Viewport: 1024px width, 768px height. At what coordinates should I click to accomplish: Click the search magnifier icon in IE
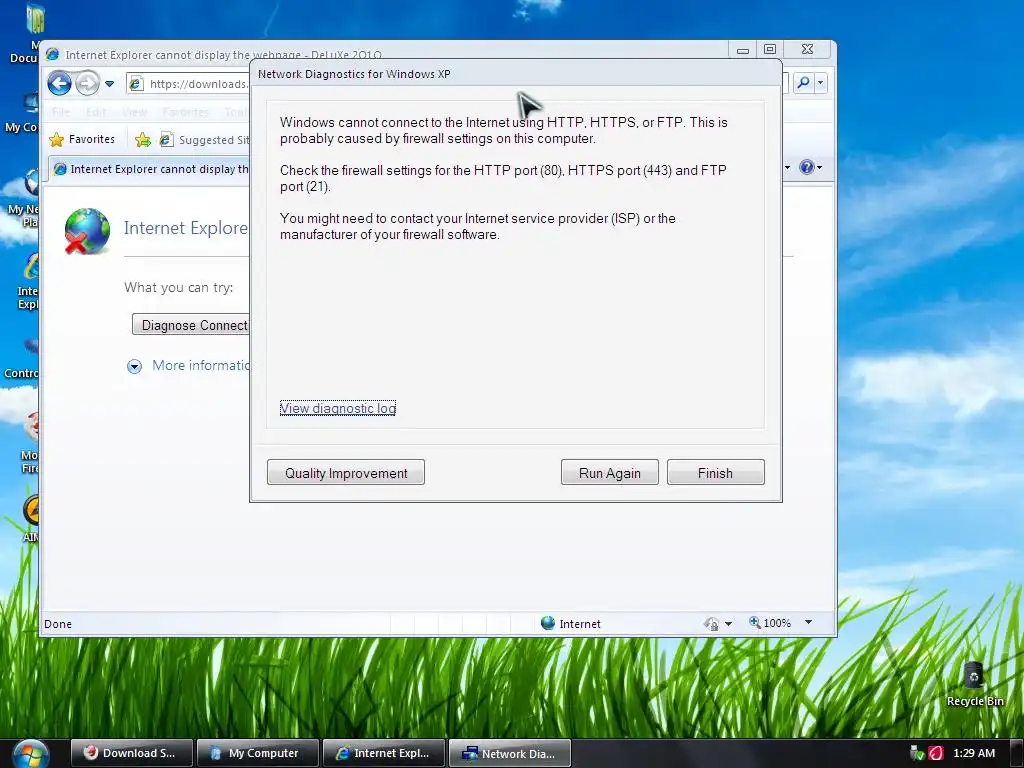(x=803, y=83)
